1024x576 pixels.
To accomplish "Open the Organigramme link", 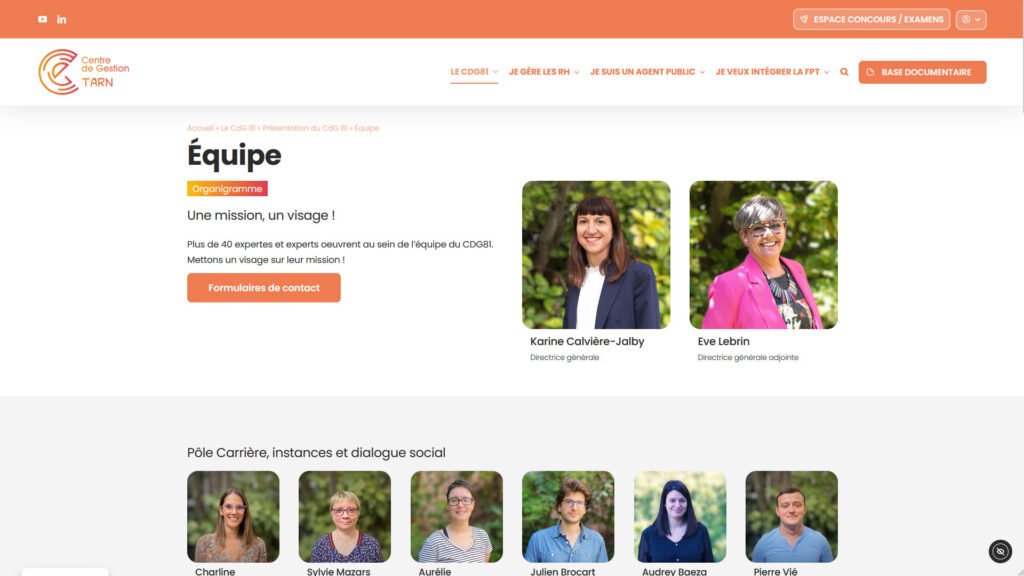I will click(x=227, y=189).
